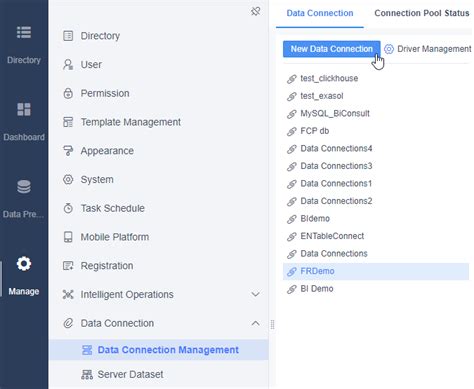Click the New Data Connection button

pyautogui.click(x=332, y=49)
